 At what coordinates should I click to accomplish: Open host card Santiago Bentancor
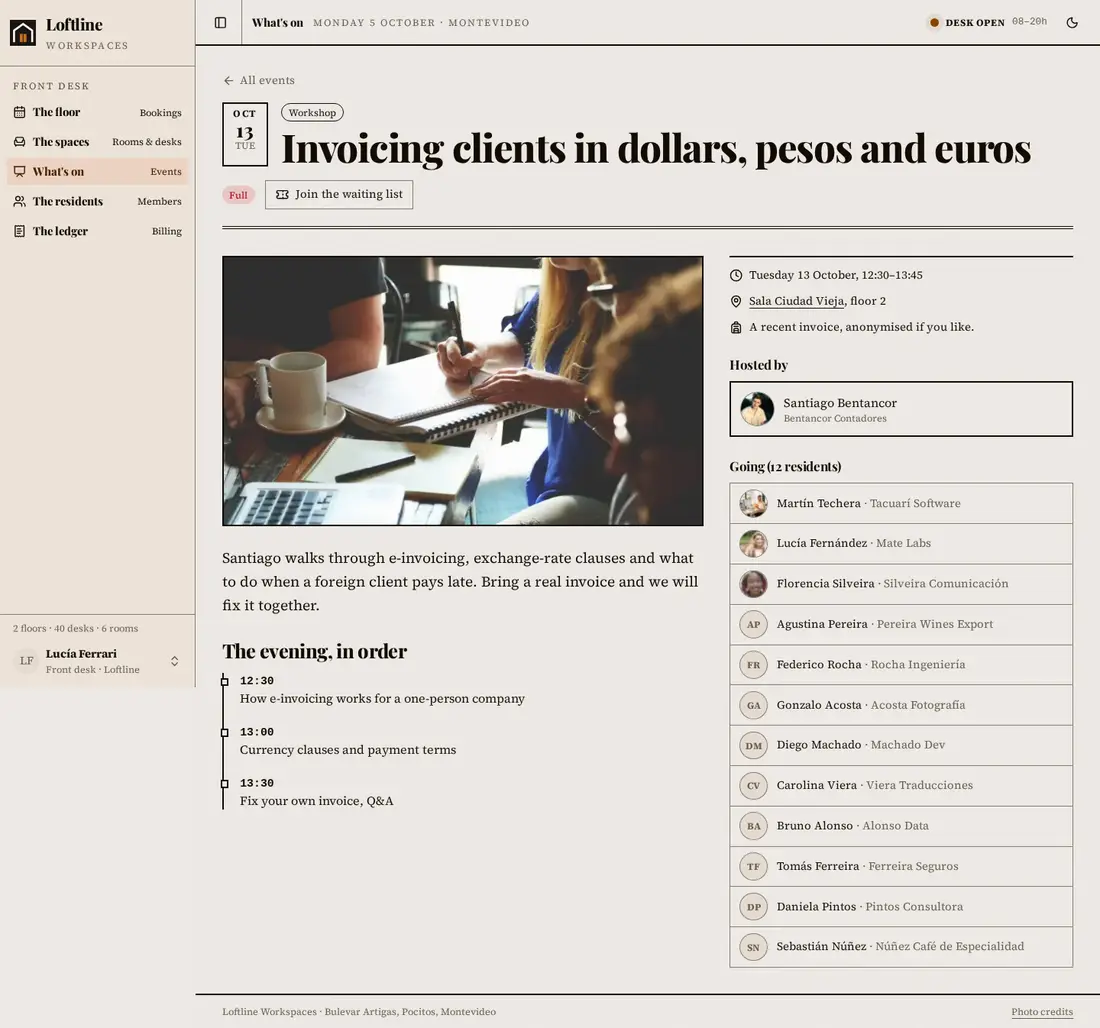click(901, 409)
